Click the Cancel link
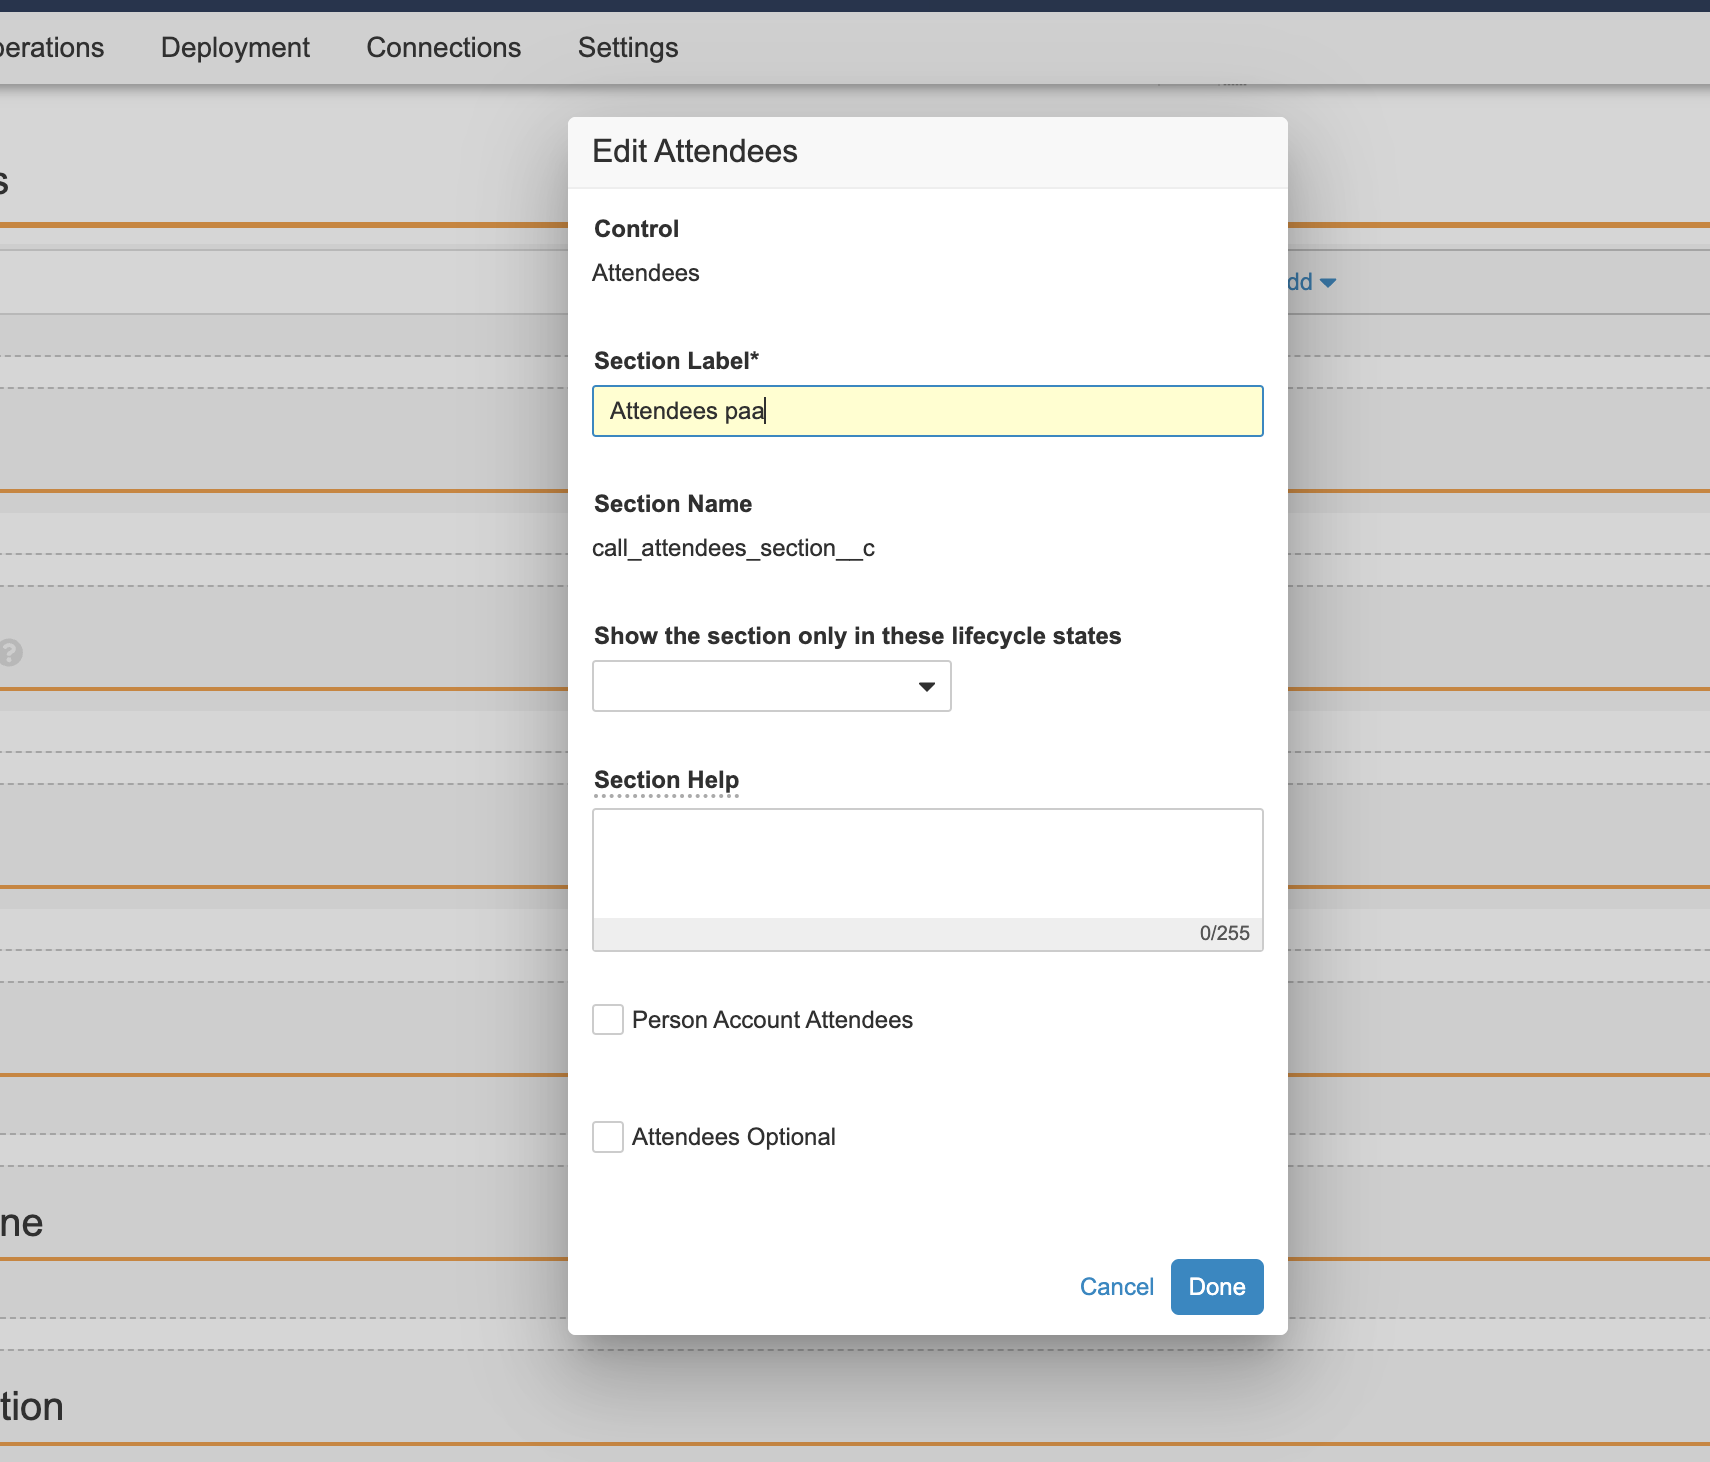The image size is (1710, 1462). point(1116,1287)
